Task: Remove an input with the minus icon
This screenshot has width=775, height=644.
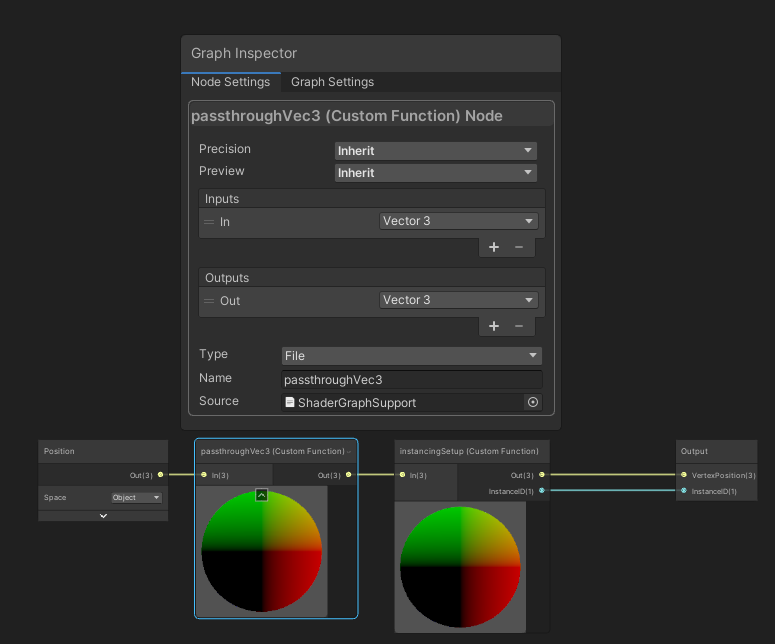Action: pos(519,247)
